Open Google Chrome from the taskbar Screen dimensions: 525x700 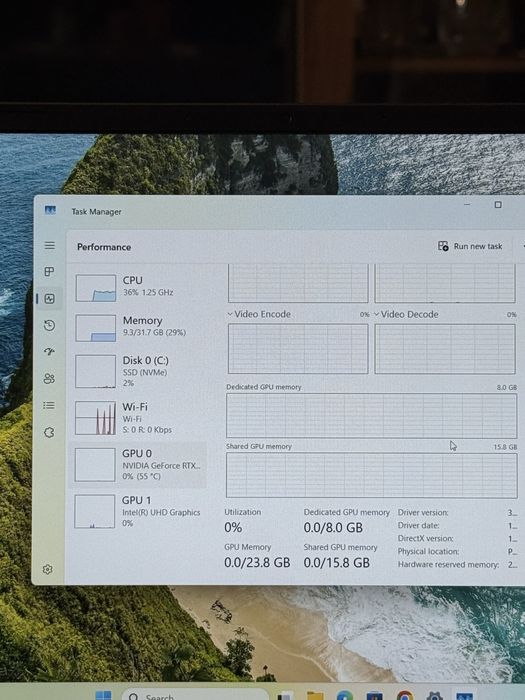coord(404,696)
